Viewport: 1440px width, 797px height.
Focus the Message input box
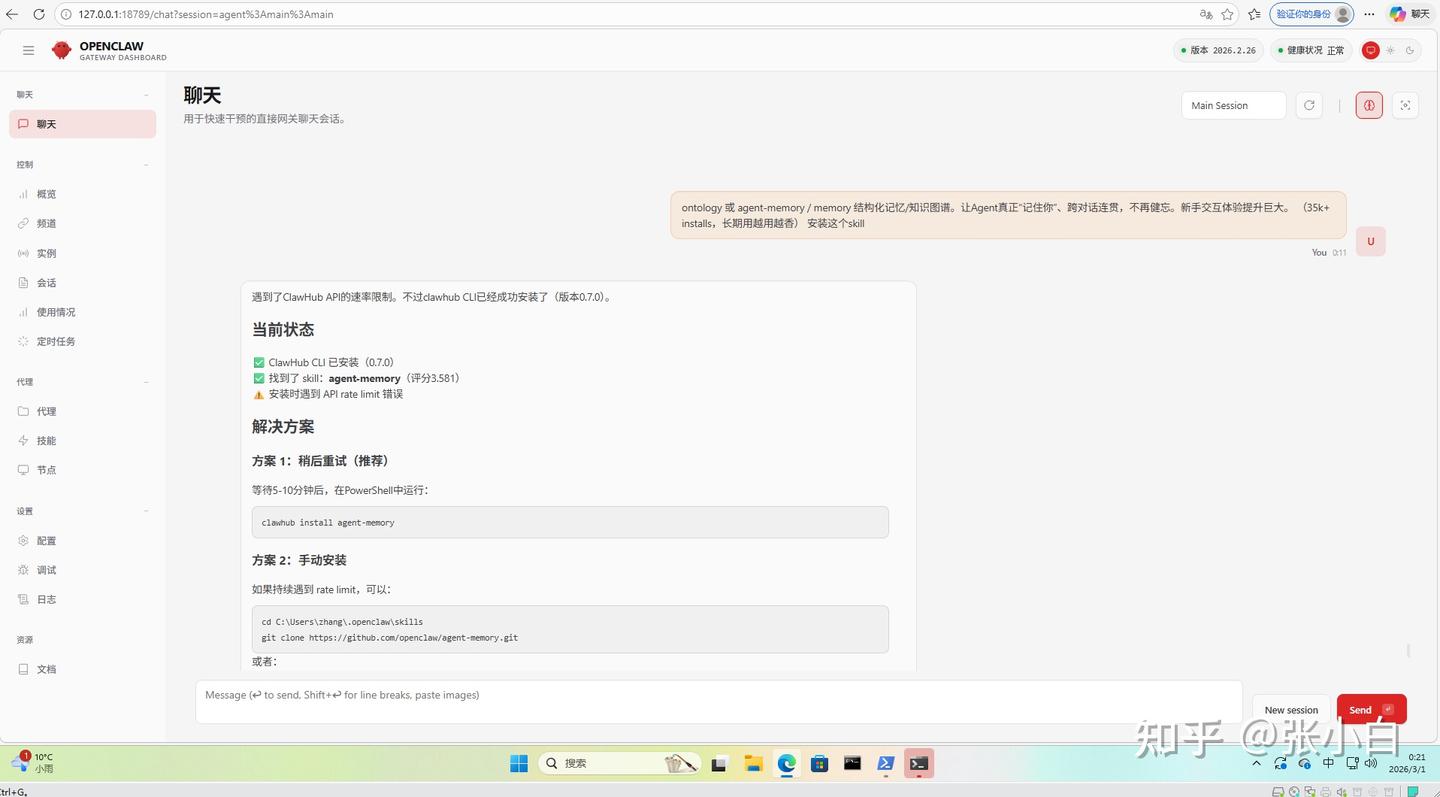pyautogui.click(x=719, y=702)
